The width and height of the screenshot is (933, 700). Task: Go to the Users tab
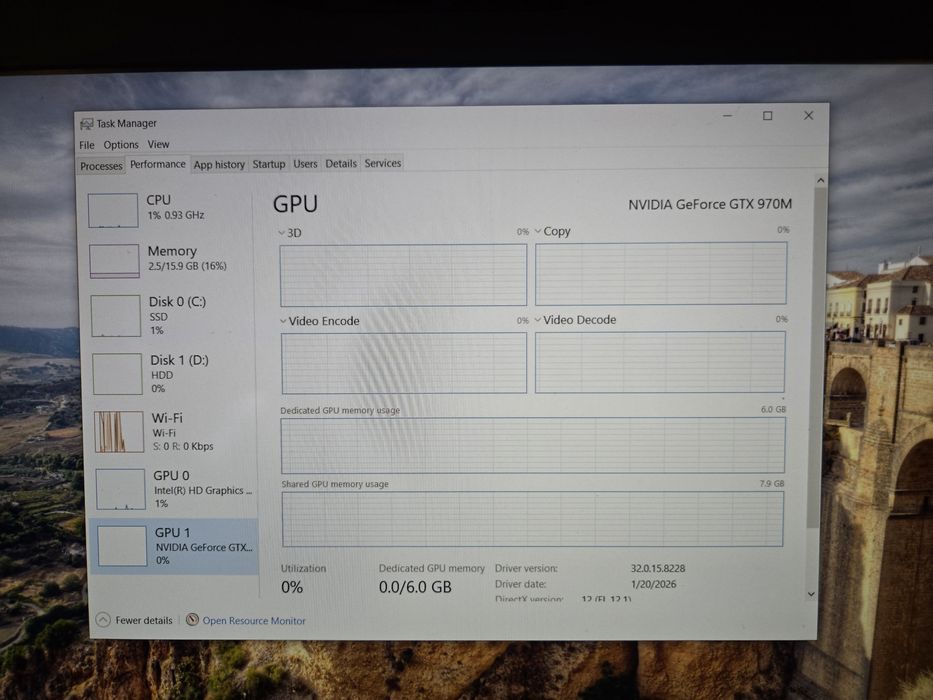305,164
